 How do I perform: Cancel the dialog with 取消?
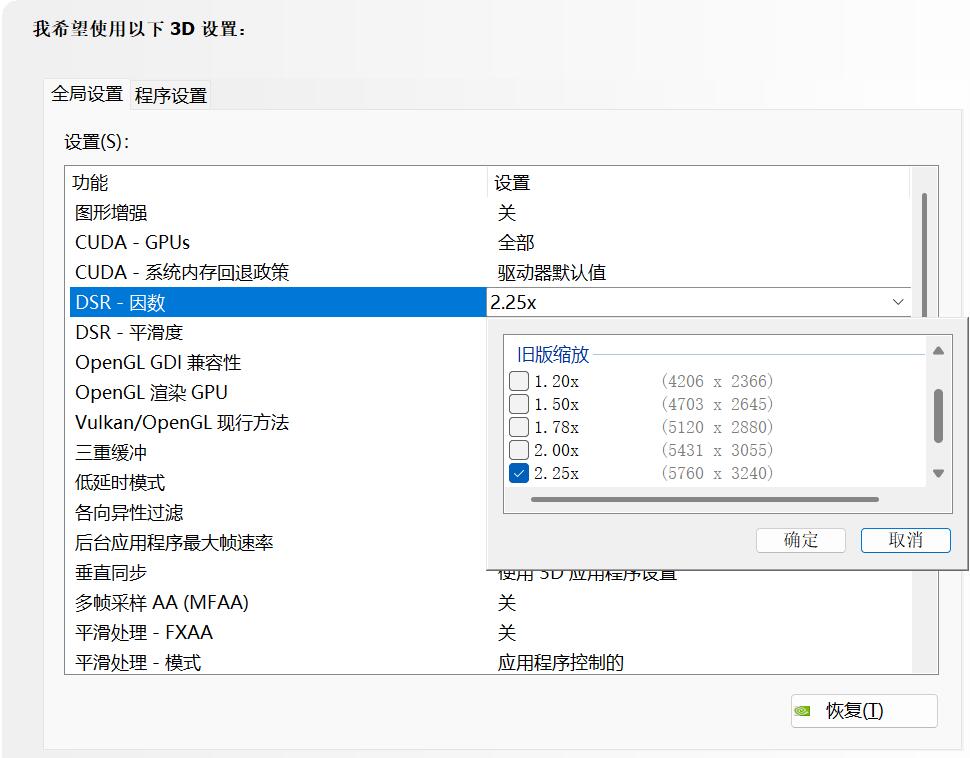point(904,540)
